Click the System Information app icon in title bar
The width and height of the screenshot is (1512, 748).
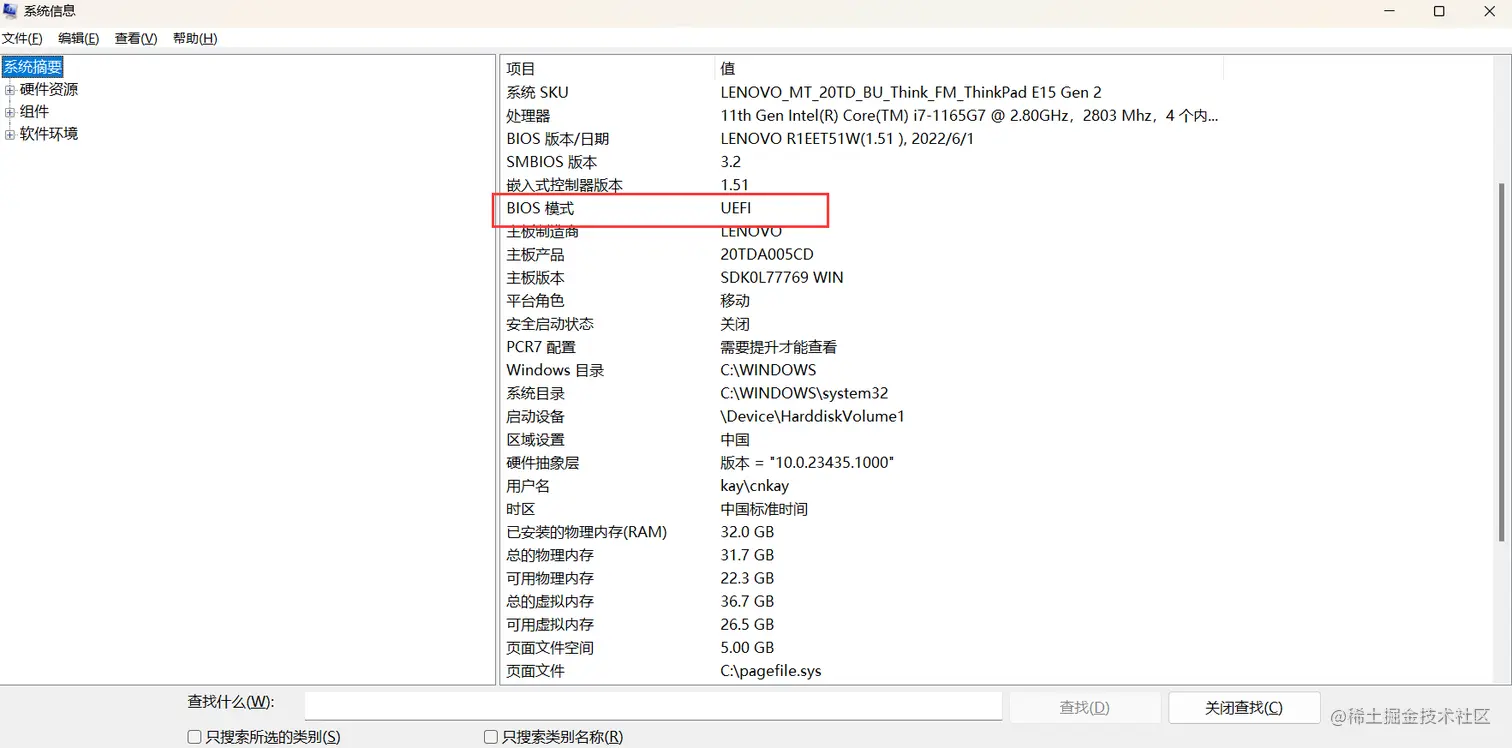point(11,11)
